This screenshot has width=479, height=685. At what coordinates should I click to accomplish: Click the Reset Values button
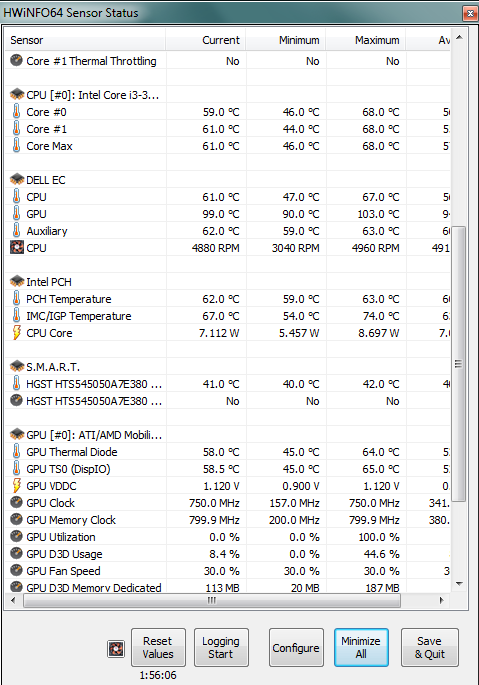(x=158, y=647)
